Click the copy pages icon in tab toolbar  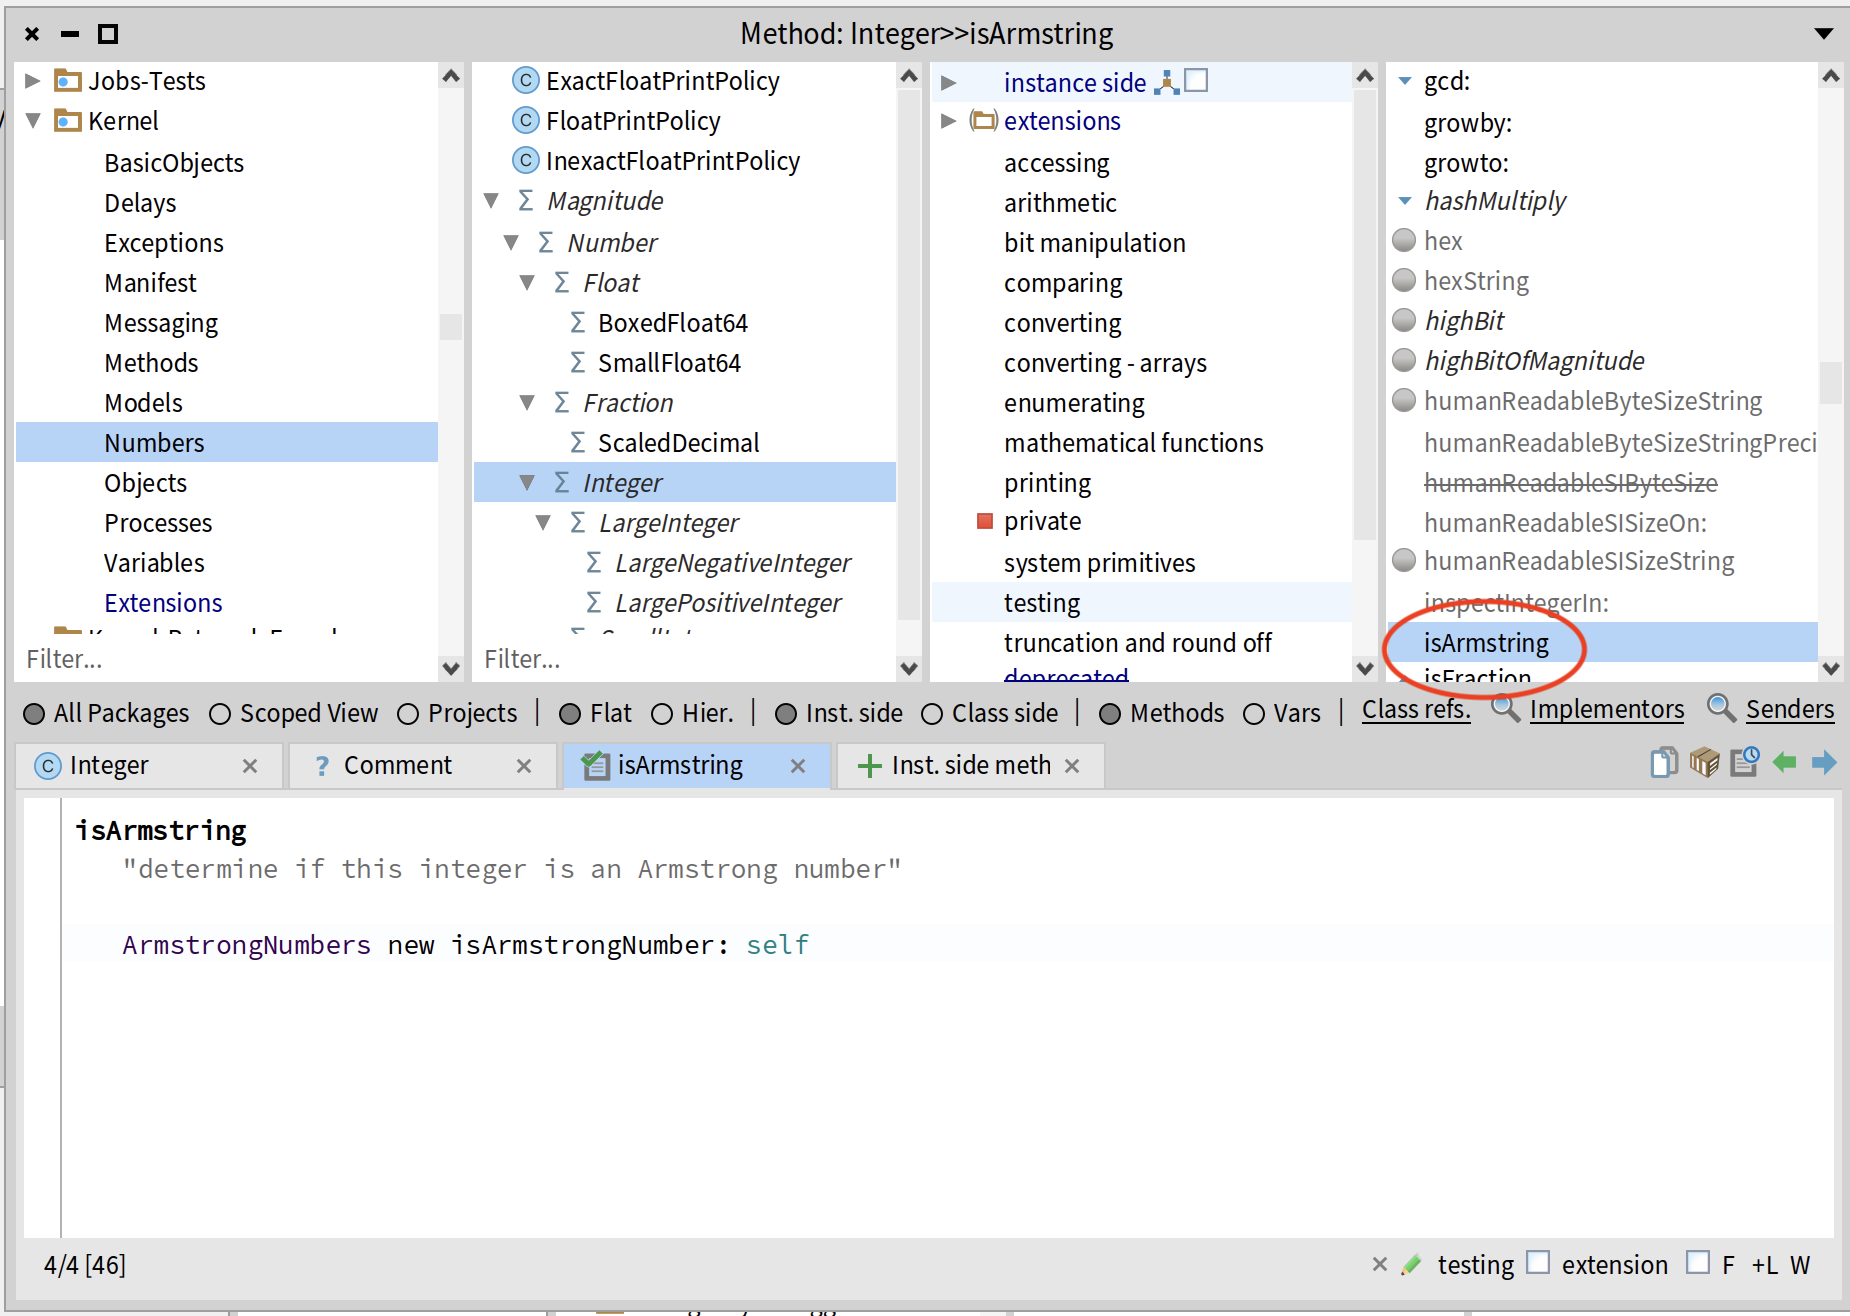(1664, 762)
